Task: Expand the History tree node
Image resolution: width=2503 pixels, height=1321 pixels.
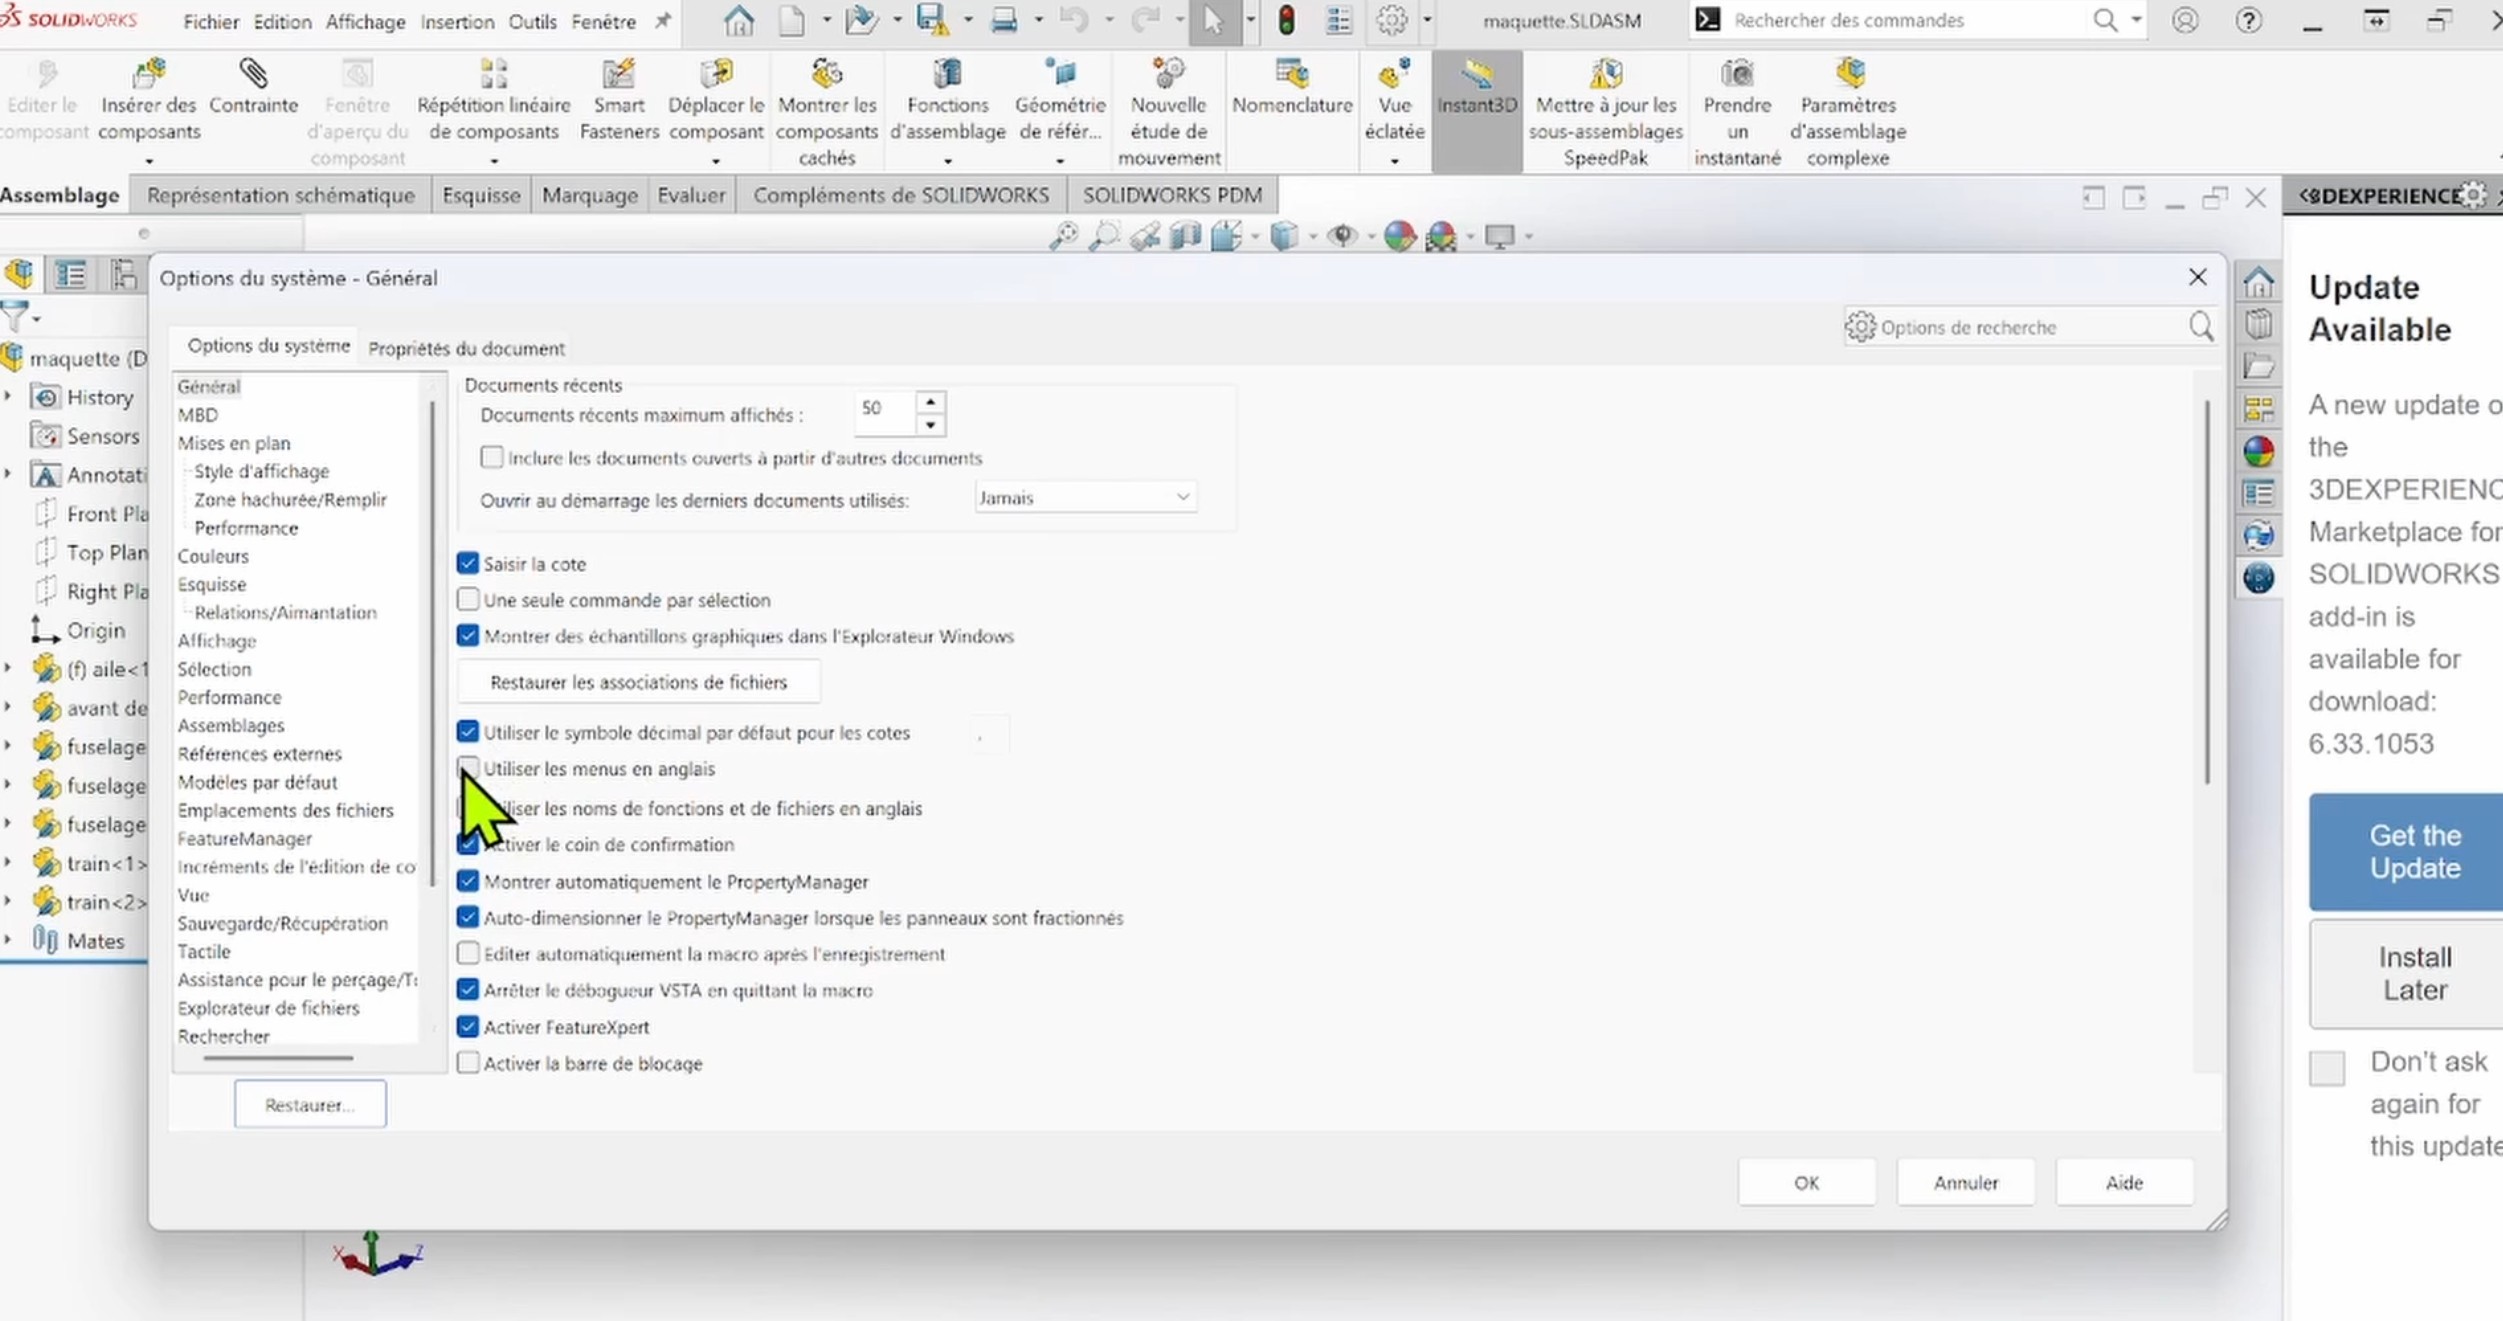Action: (9, 397)
